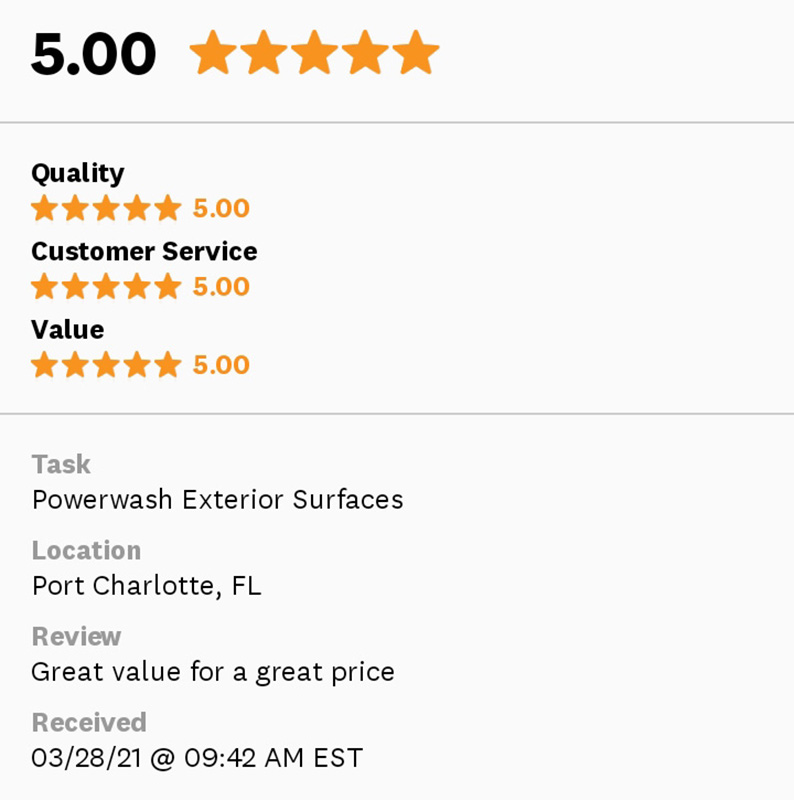Image resolution: width=794 pixels, height=800 pixels.
Task: Click the first star under Quality
Action: (x=44, y=208)
